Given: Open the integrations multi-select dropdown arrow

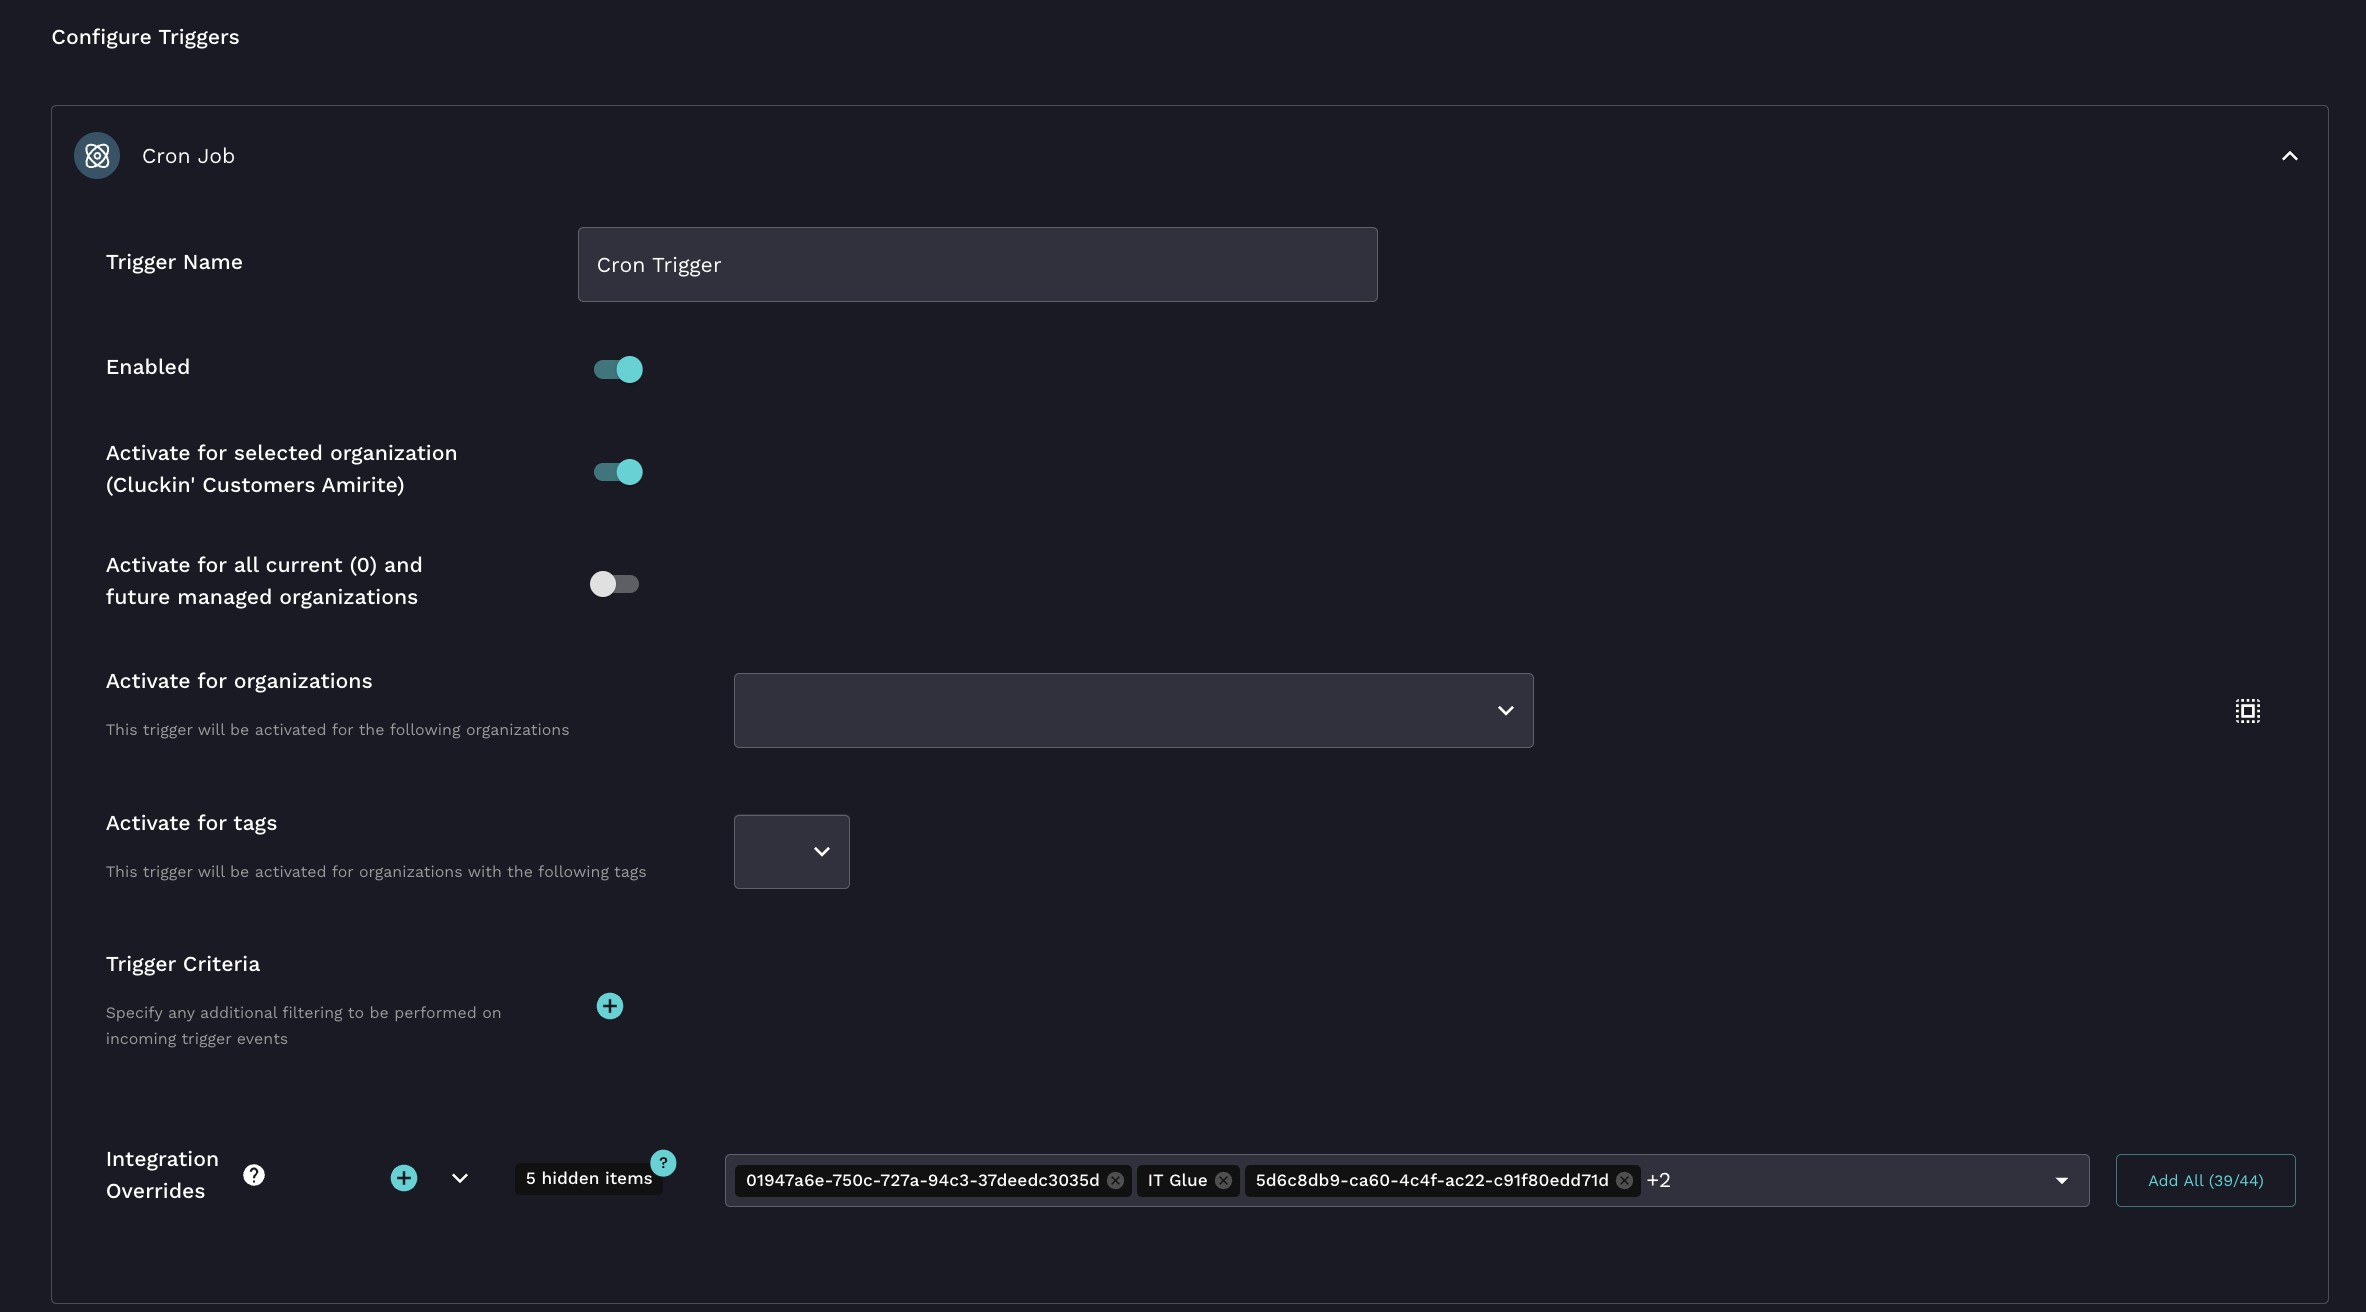Looking at the screenshot, I should click(x=2061, y=1181).
